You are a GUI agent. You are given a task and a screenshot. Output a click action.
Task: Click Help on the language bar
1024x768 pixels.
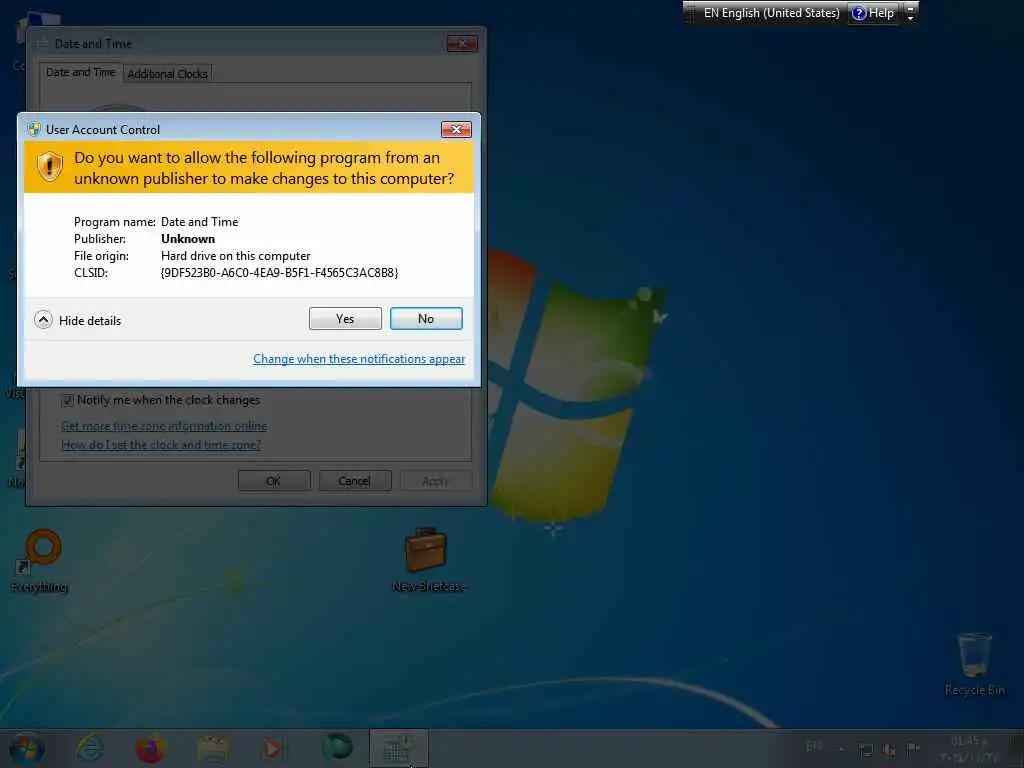click(x=873, y=12)
